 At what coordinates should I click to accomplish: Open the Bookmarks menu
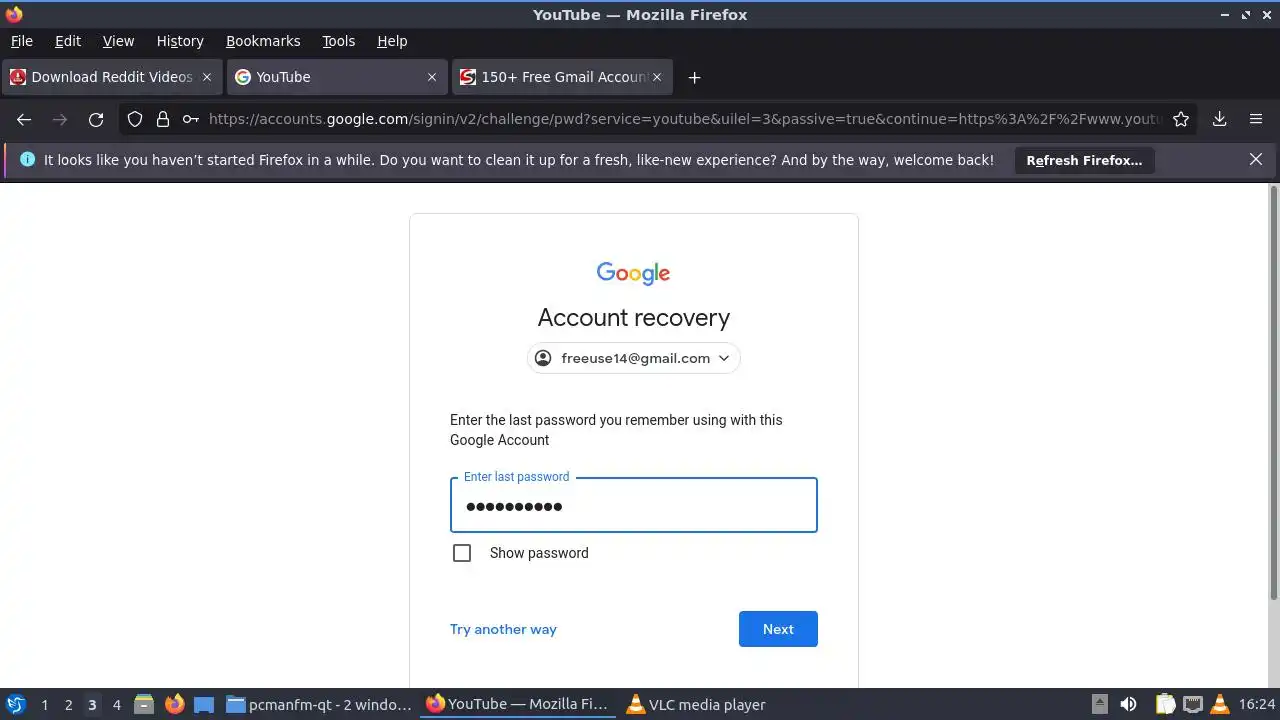pyautogui.click(x=263, y=41)
